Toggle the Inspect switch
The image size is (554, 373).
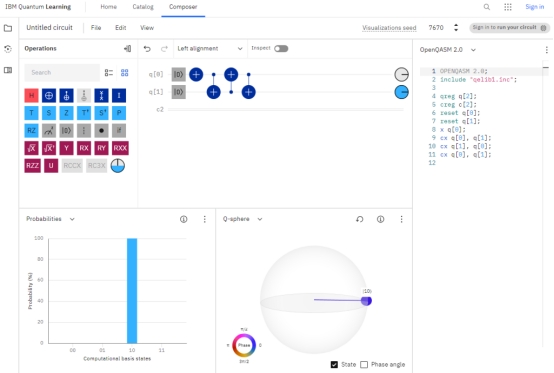(x=281, y=48)
